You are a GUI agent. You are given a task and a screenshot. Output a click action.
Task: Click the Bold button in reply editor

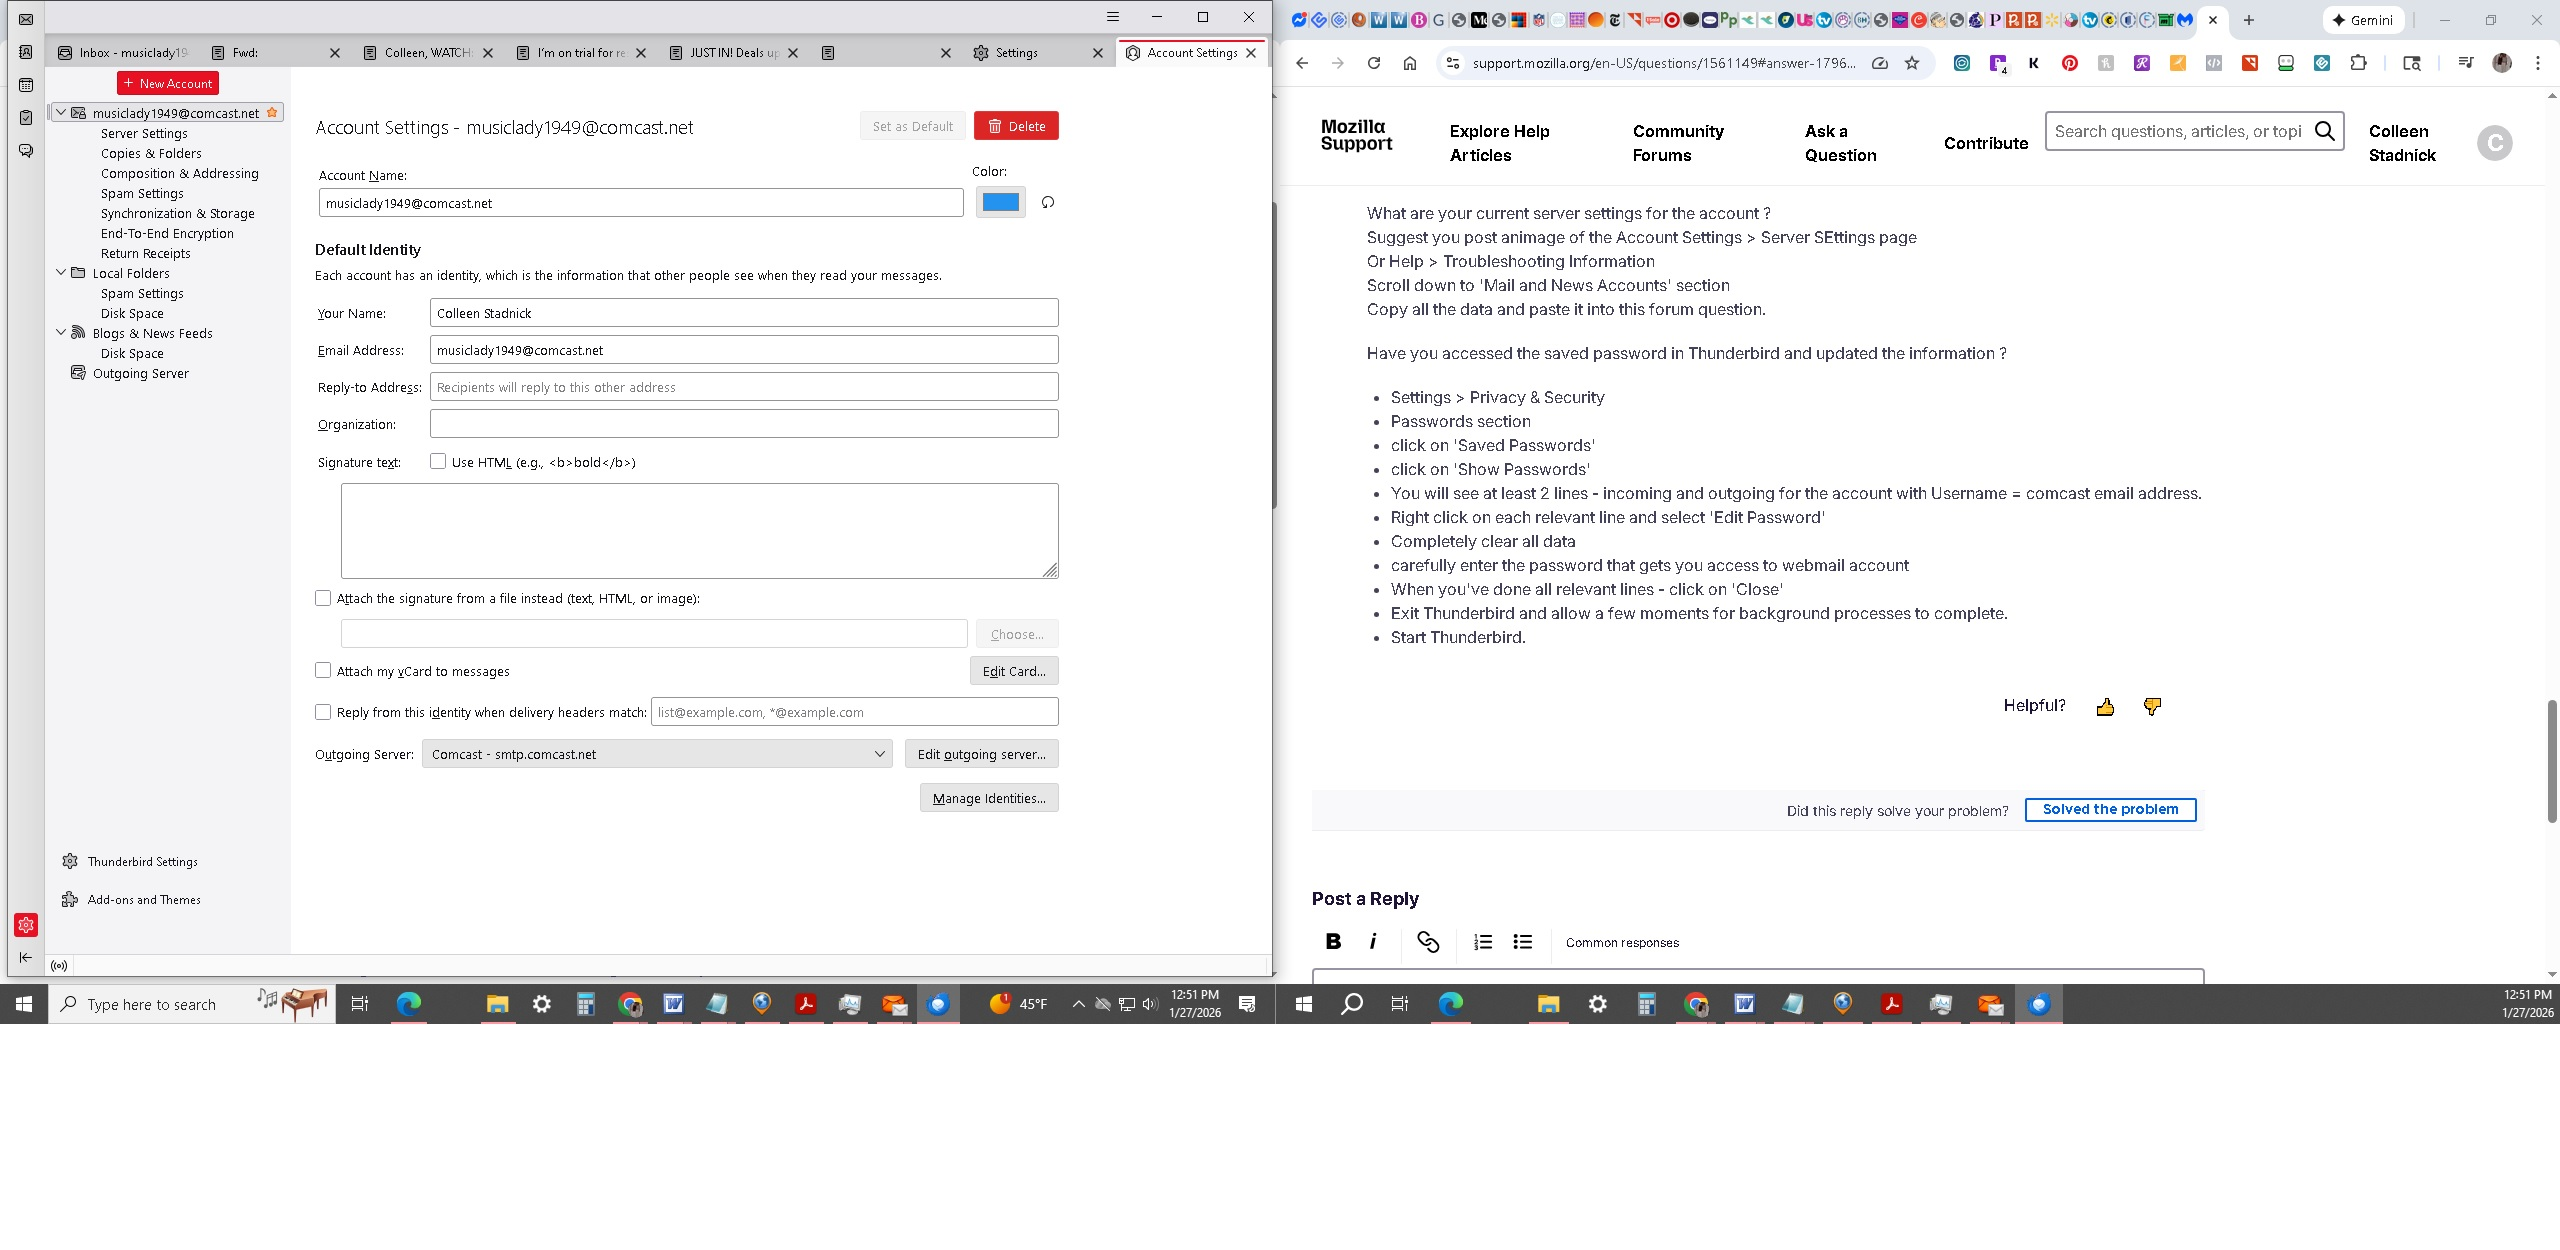[x=1332, y=941]
